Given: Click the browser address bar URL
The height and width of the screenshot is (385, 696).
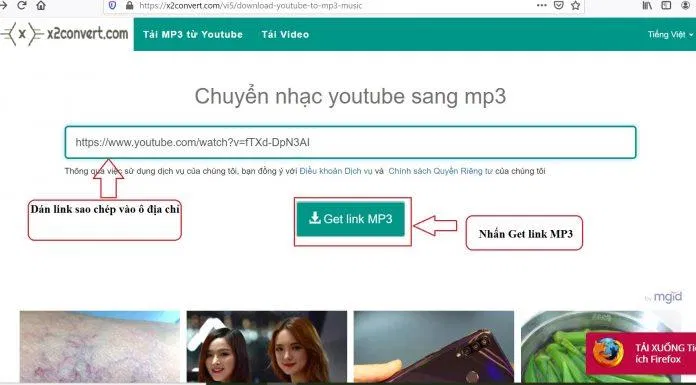Looking at the screenshot, I should 251,5.
